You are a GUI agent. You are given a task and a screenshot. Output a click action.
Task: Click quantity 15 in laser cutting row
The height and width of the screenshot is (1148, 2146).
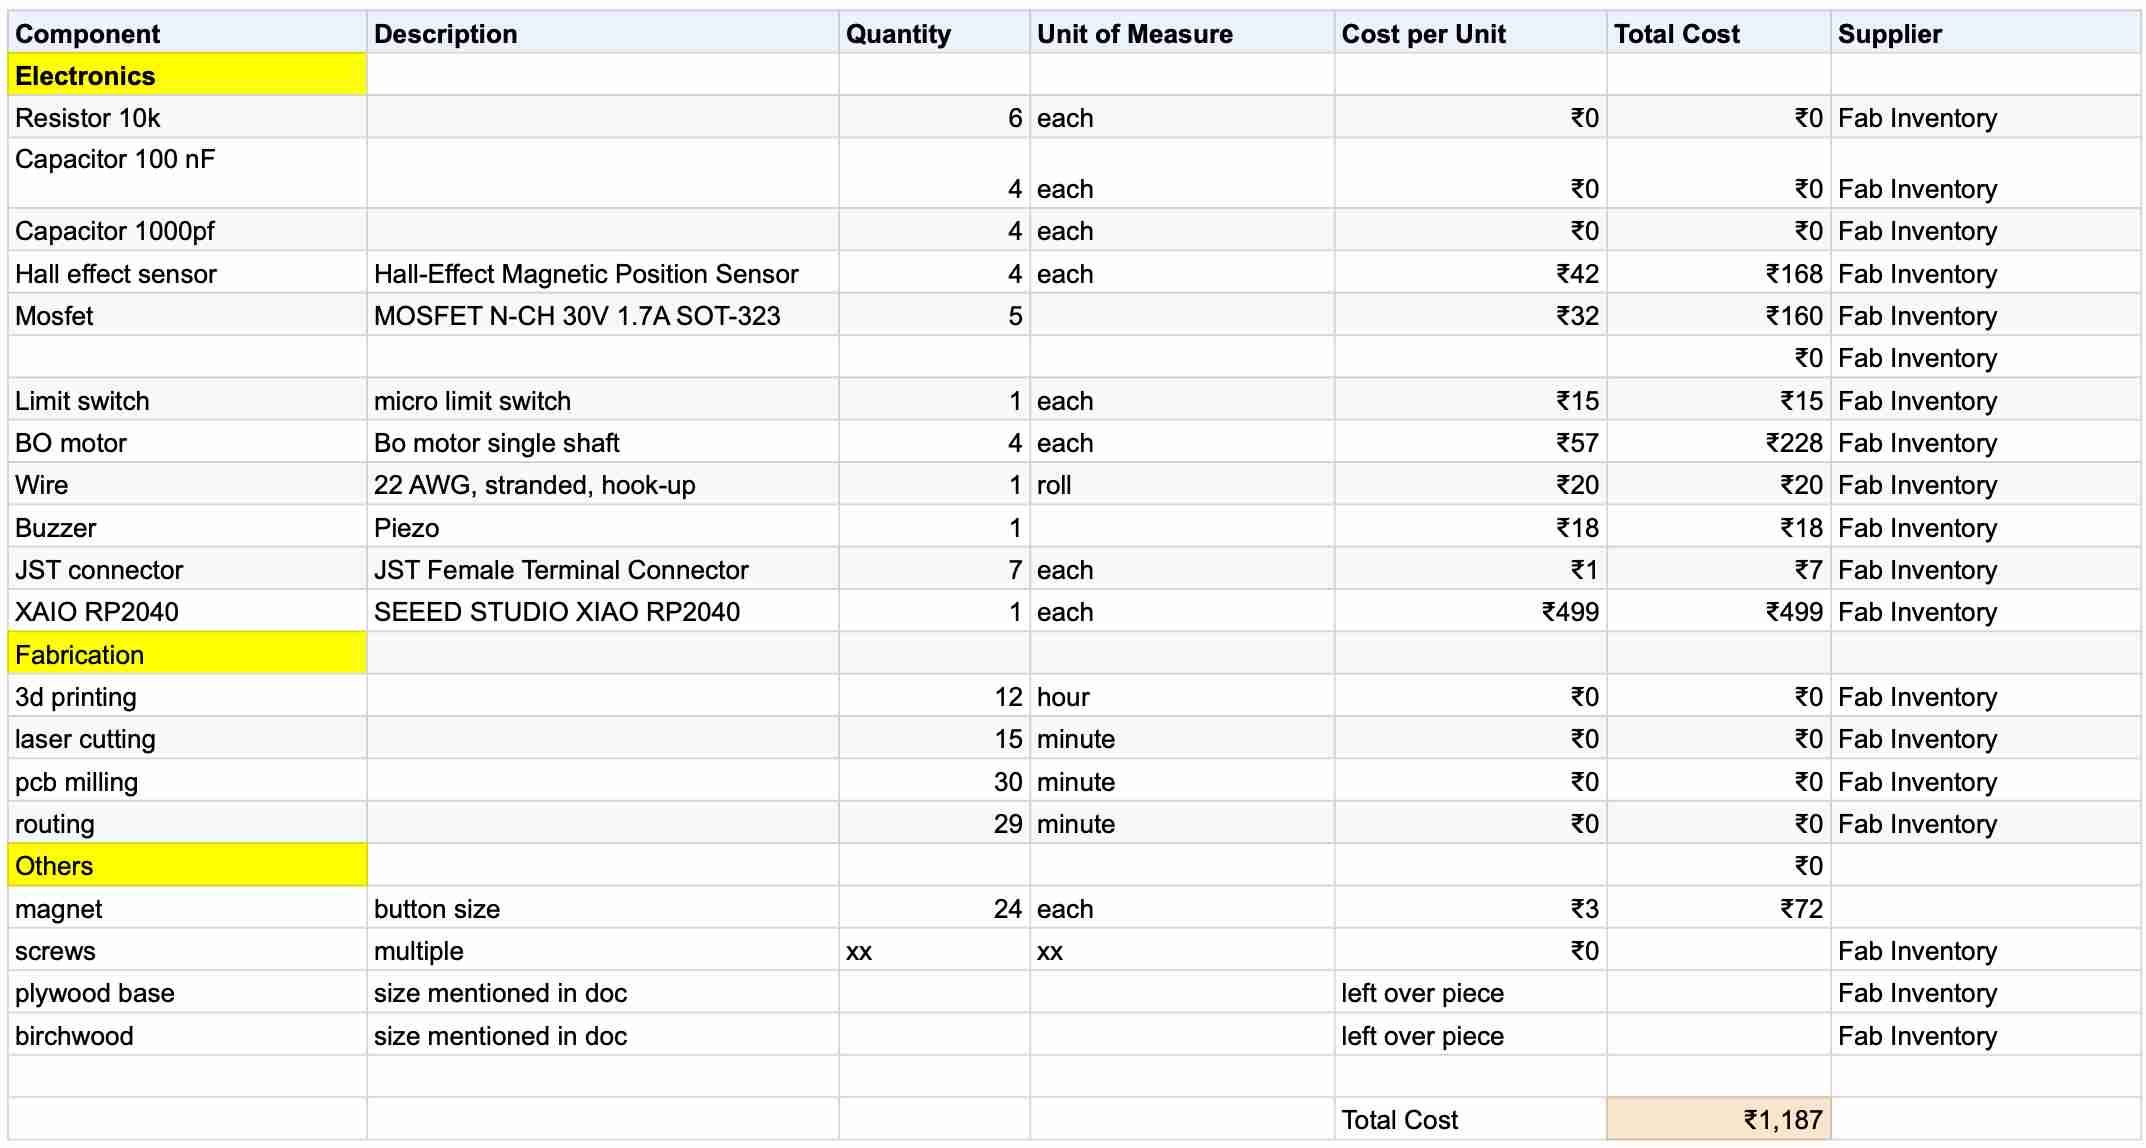click(934, 738)
